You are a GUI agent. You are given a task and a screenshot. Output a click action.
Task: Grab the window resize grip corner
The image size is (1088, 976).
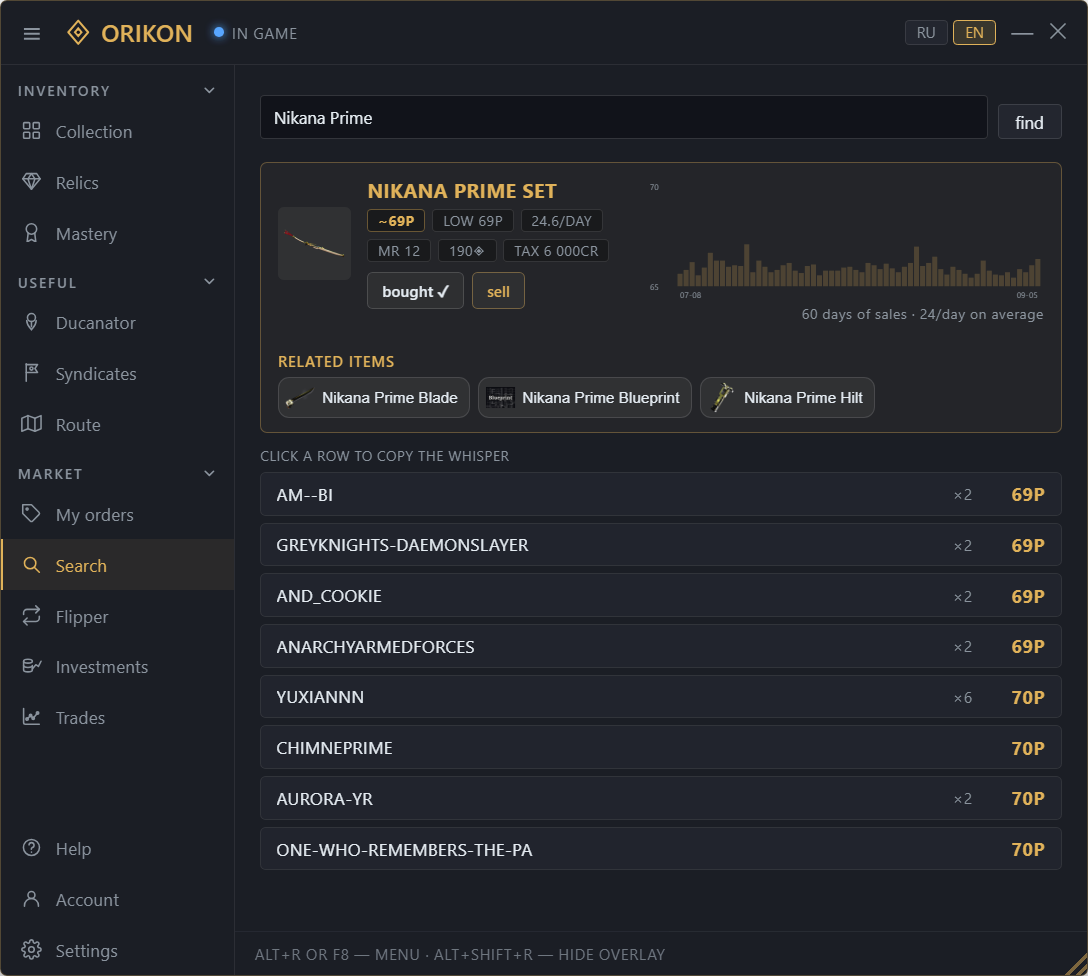pos(1078,965)
